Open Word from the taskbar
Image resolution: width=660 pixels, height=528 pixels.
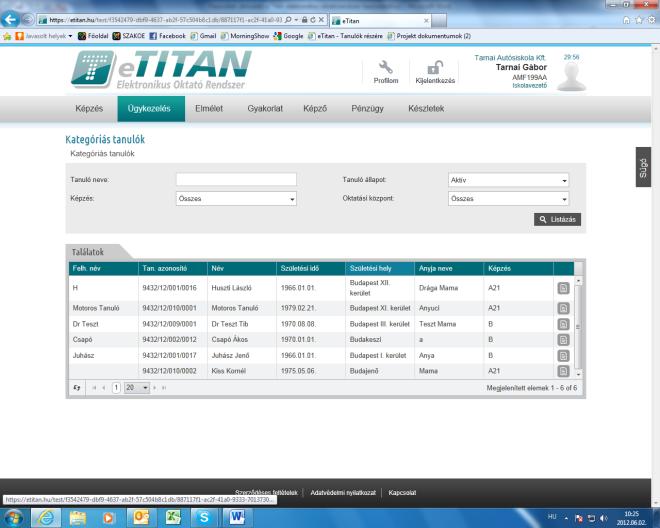tap(237, 517)
